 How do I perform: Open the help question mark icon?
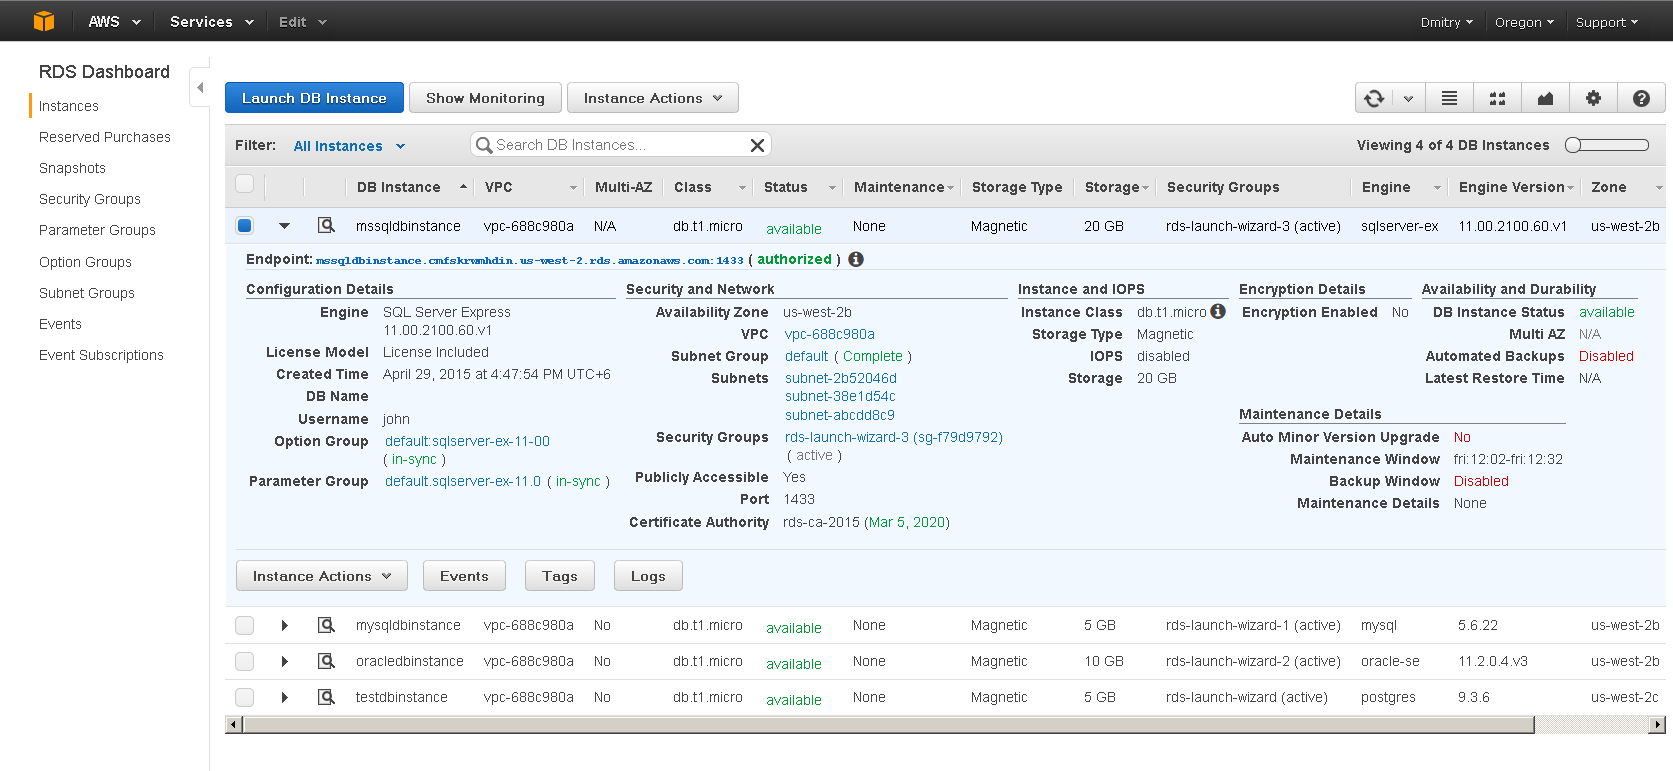[x=1641, y=98]
